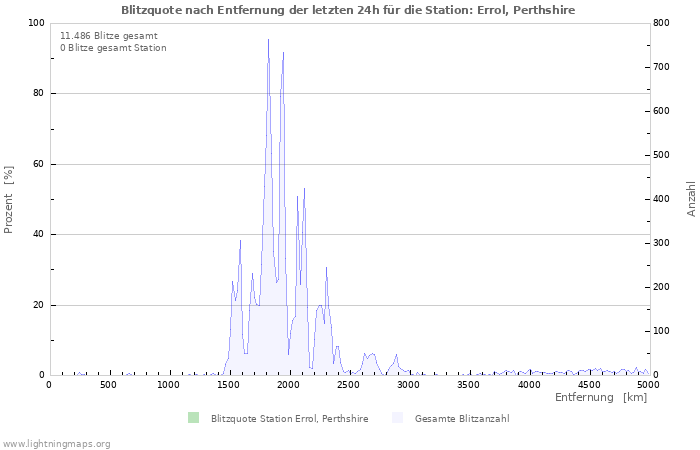Click the lavender Gesamte Blitzanzahl legend swatch
Viewport: 700px width, 450px height.
coord(397,418)
